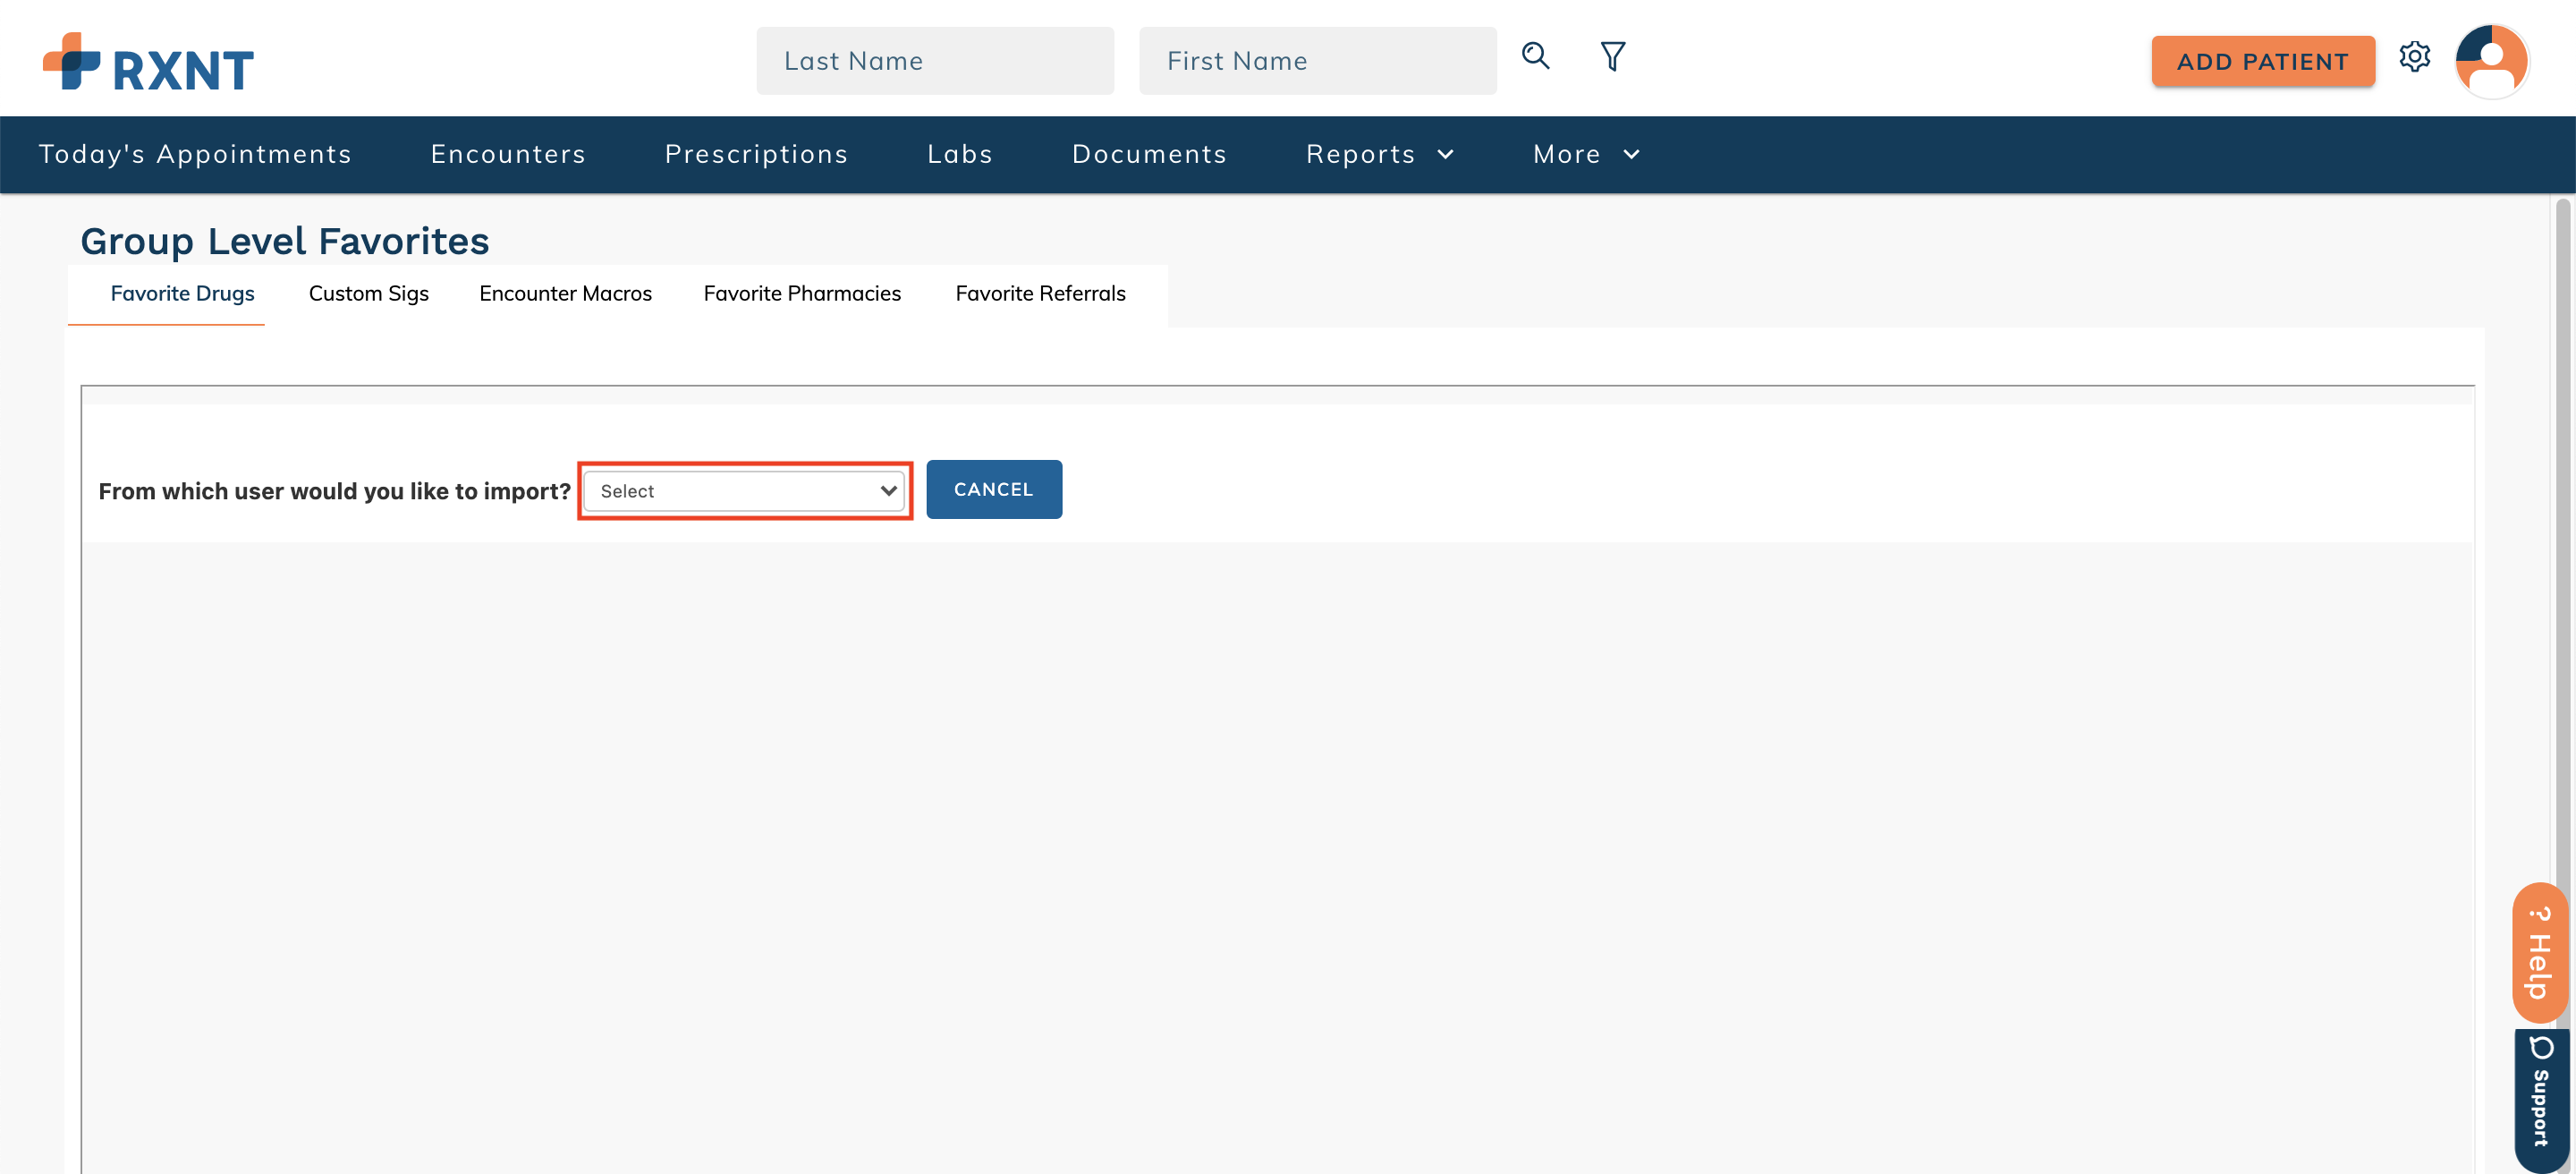Open the import user Select dropdown
This screenshot has height=1174, width=2576.
click(x=744, y=491)
